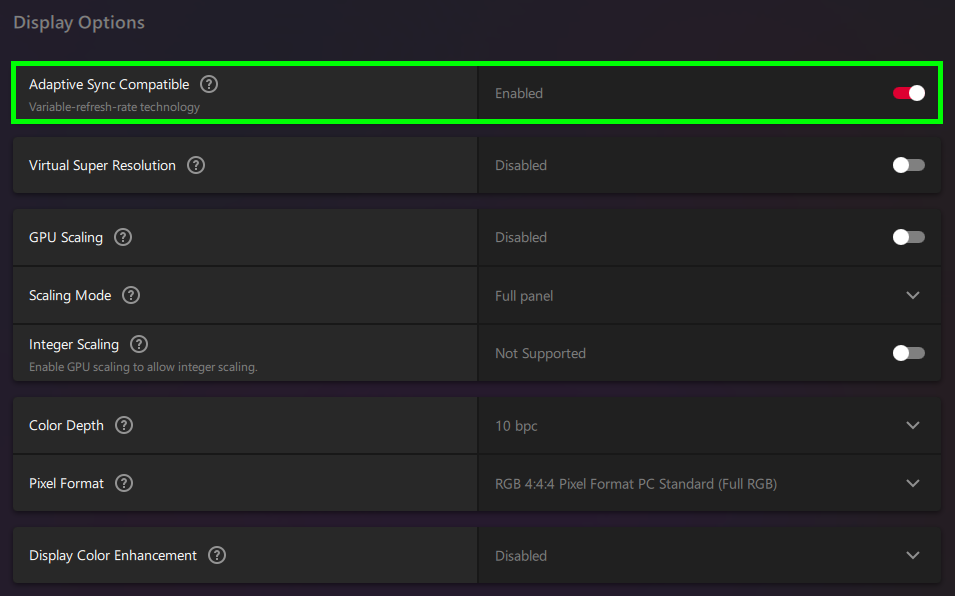Select the '10 bpc' color depth value

(516, 426)
